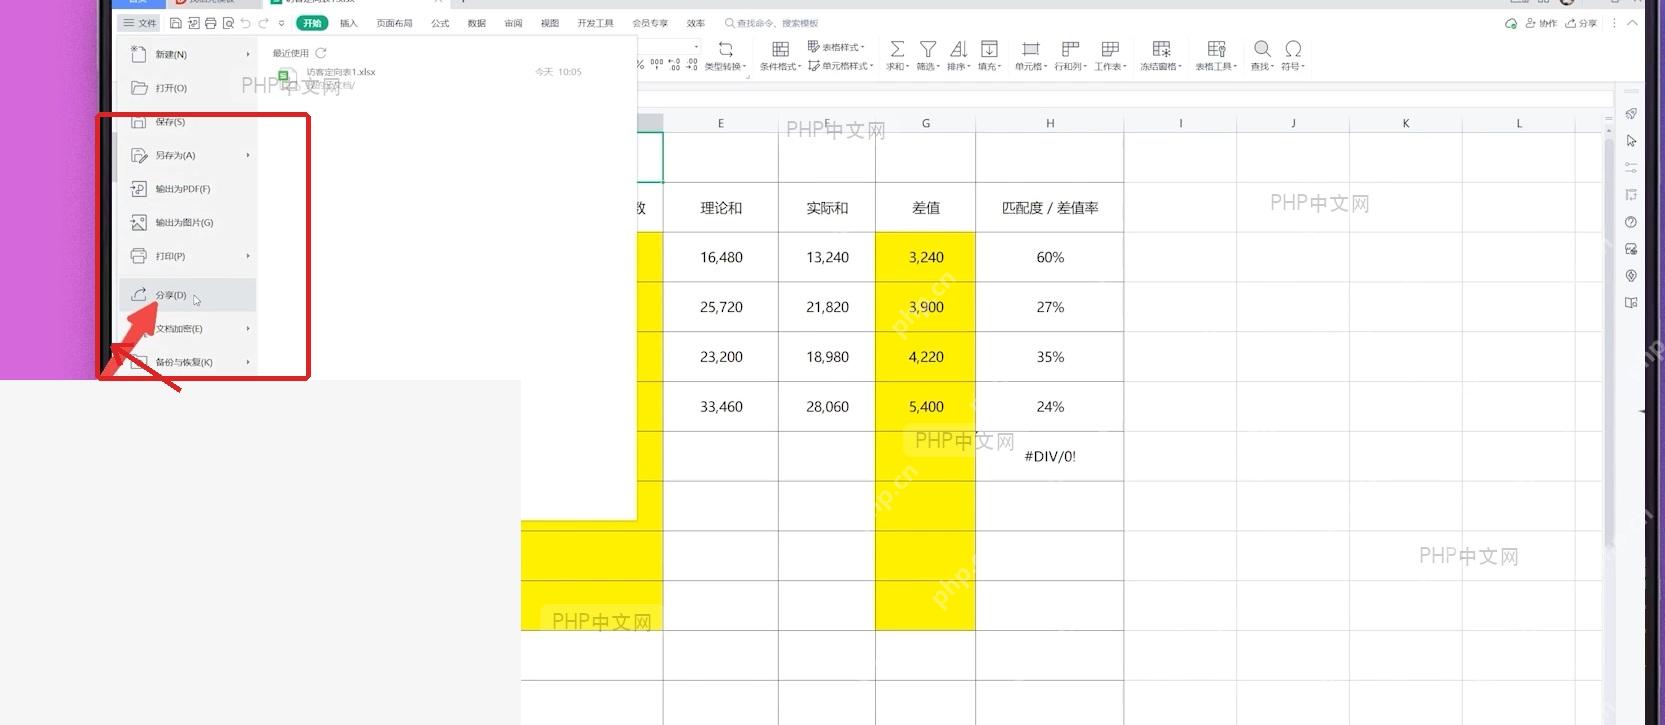Click the quick-access save icon
The width and height of the screenshot is (1665, 725).
[176, 23]
